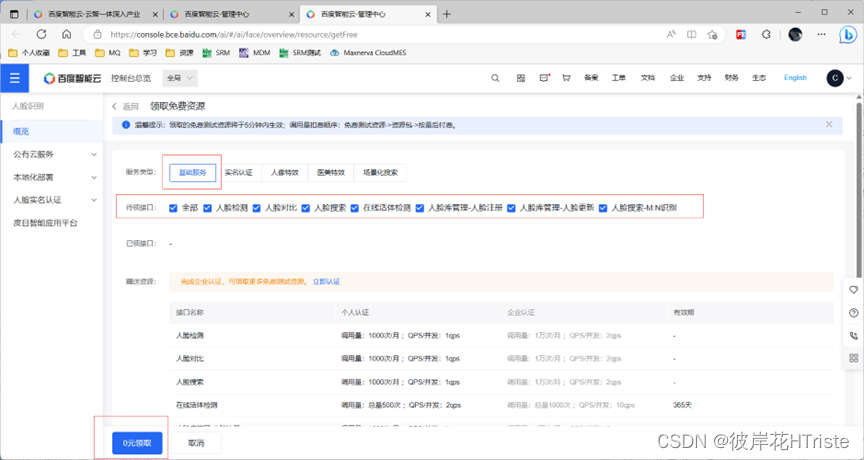Uncheck the 人脸检测 checkbox
Viewport: 864px width, 460px height.
tap(207, 208)
